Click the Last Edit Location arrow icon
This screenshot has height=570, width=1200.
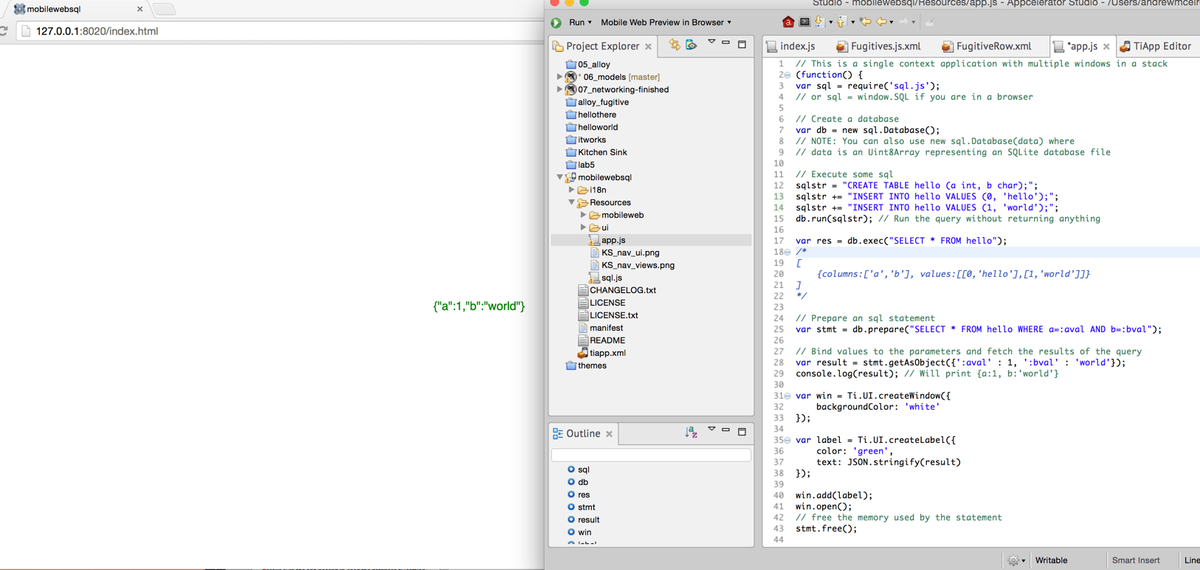tap(867, 22)
